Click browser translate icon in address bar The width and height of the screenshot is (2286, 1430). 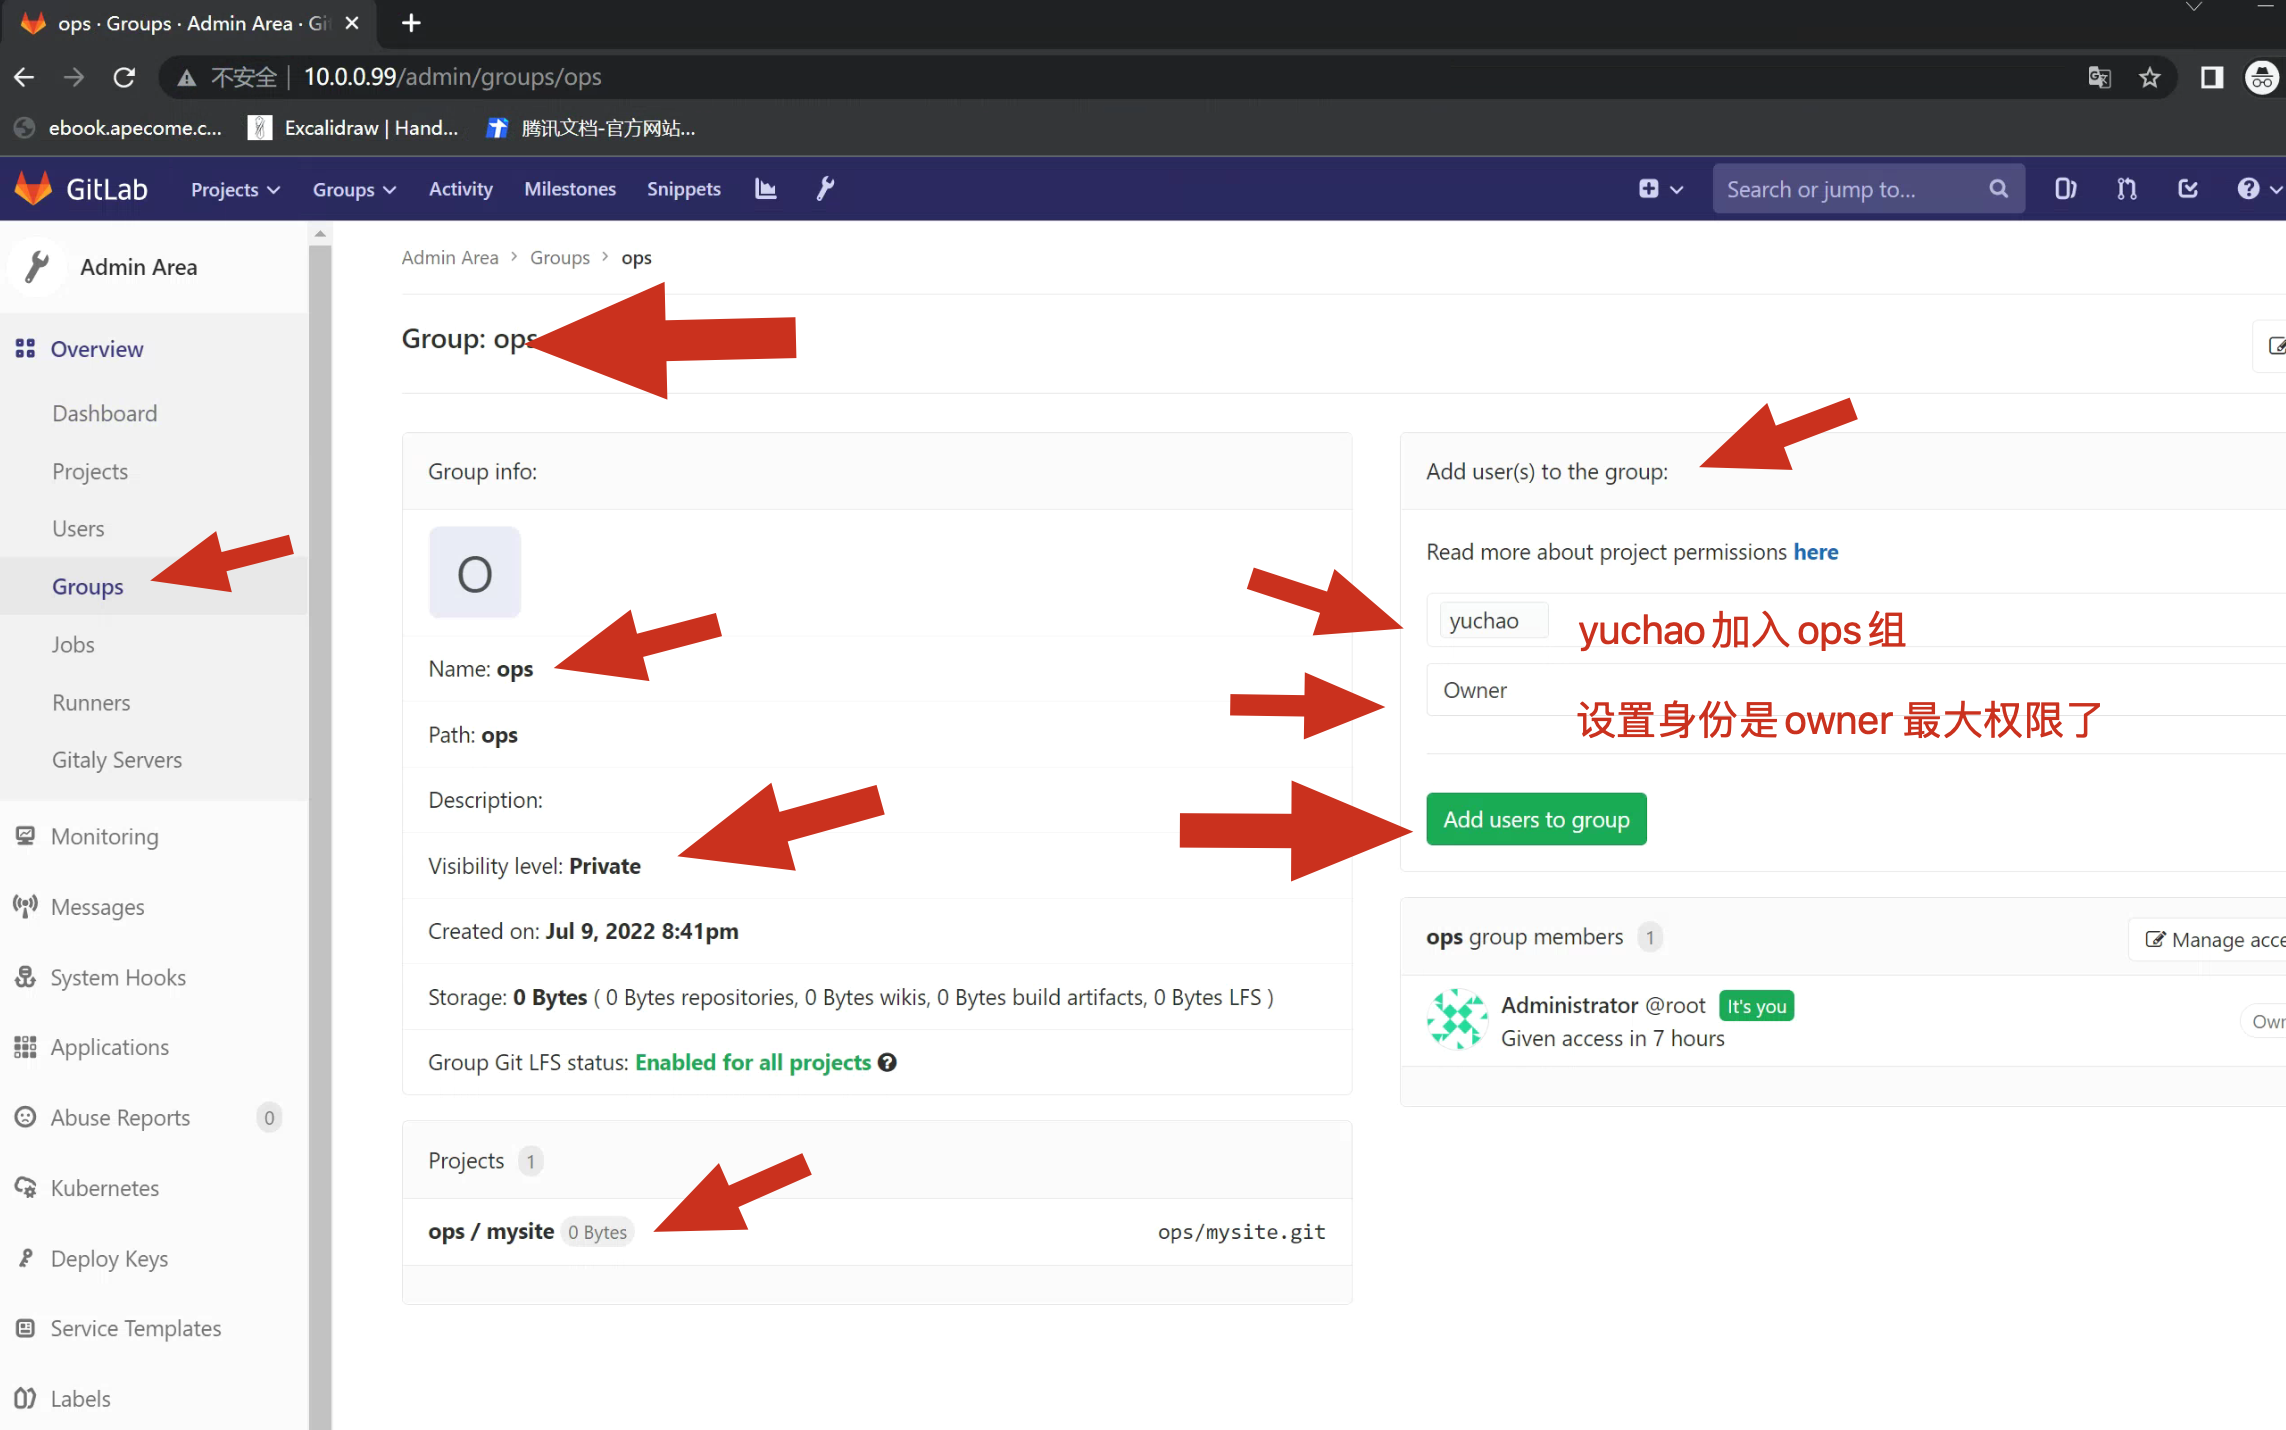2099,77
